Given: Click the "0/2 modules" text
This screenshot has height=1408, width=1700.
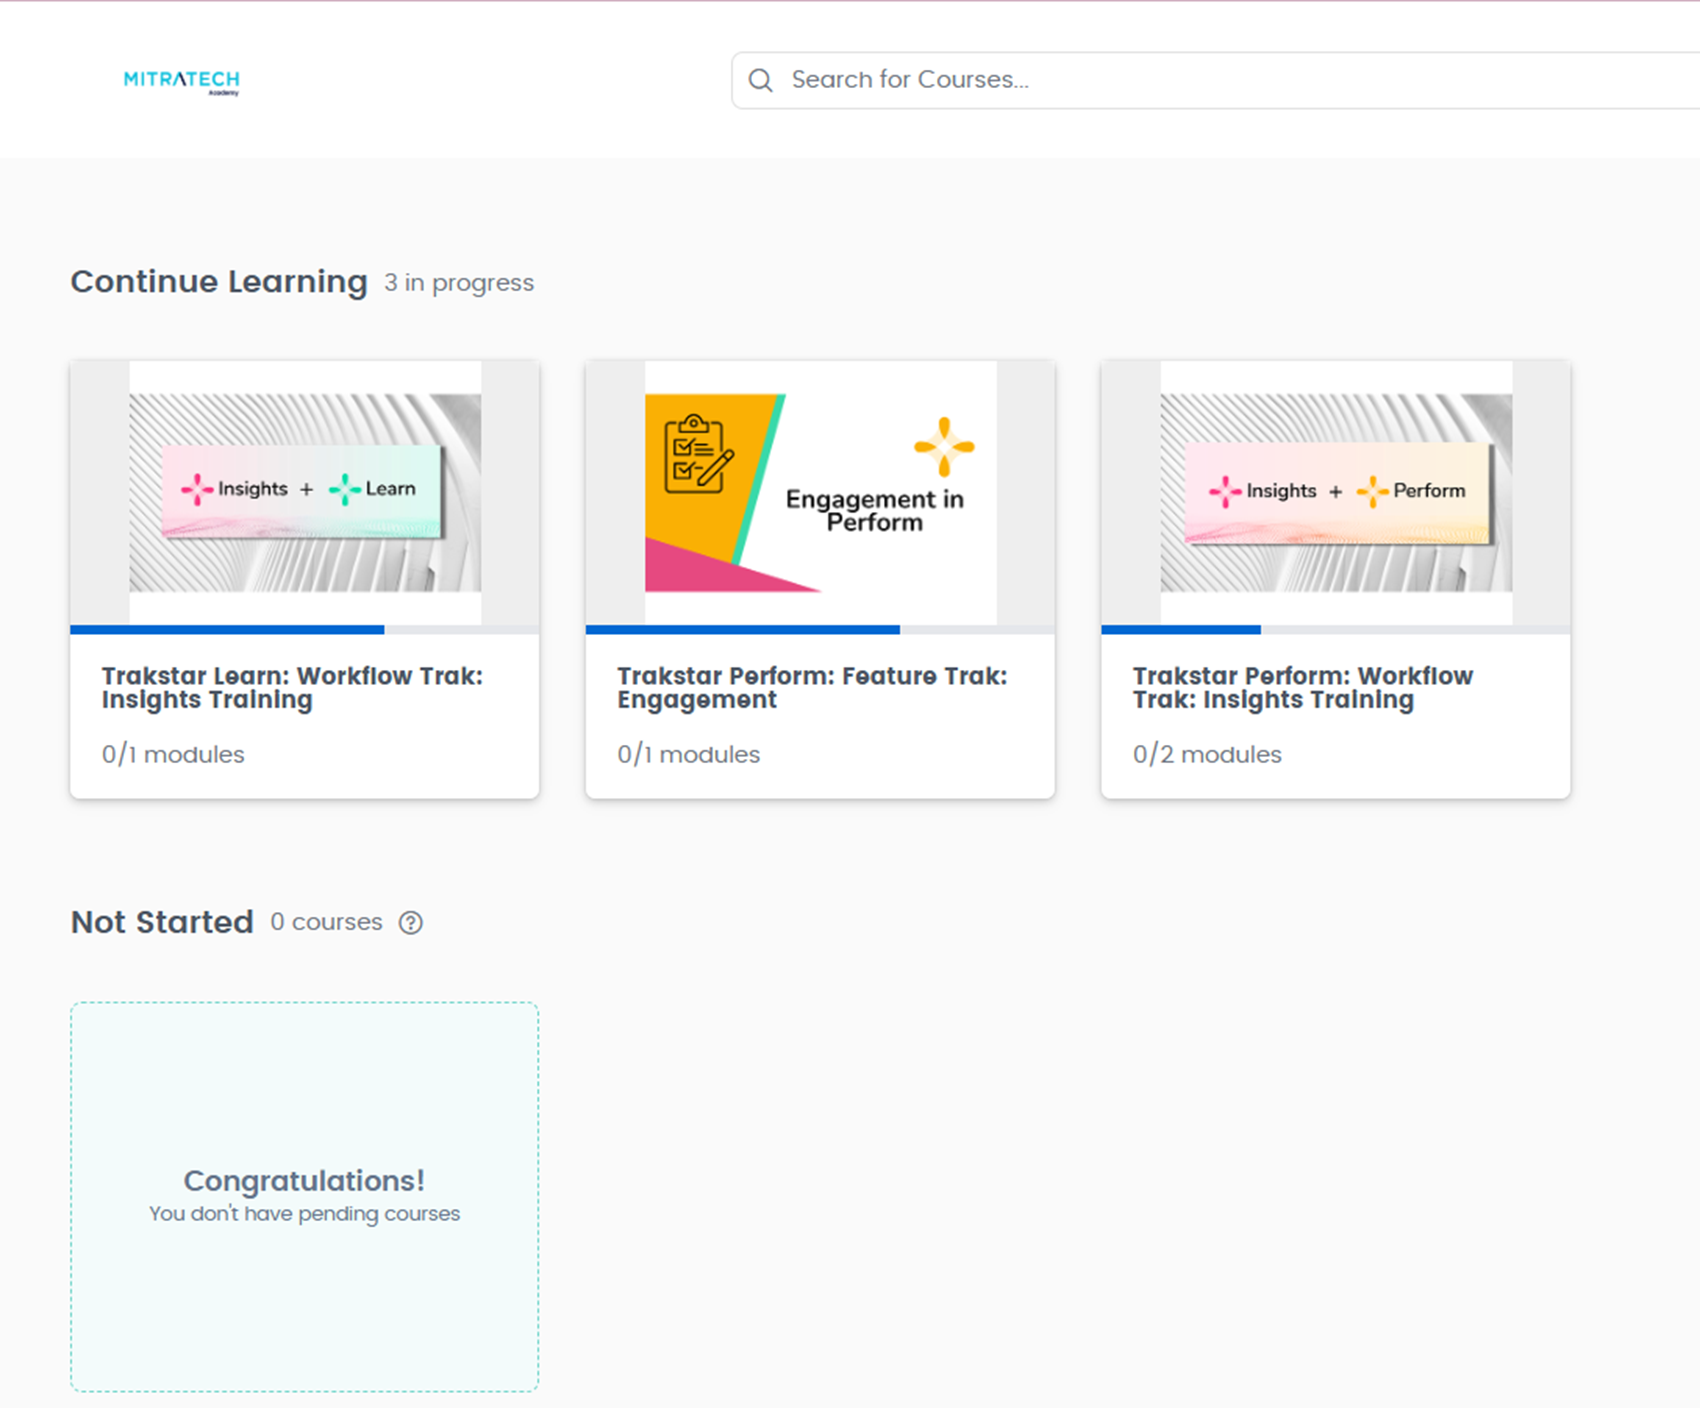Looking at the screenshot, I should pos(1207,754).
